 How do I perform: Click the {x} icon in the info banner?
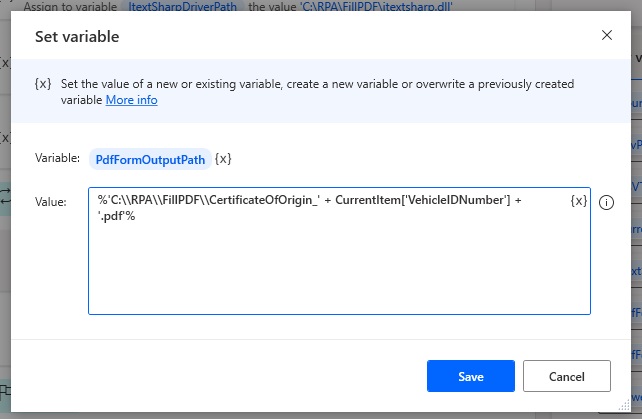click(x=43, y=85)
